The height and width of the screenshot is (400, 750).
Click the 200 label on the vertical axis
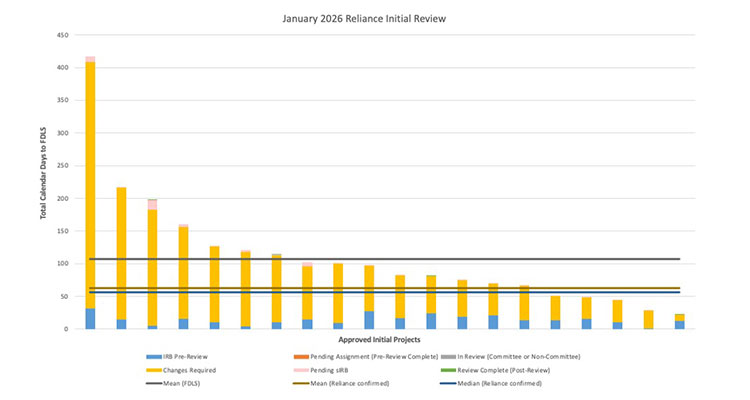[x=62, y=198]
